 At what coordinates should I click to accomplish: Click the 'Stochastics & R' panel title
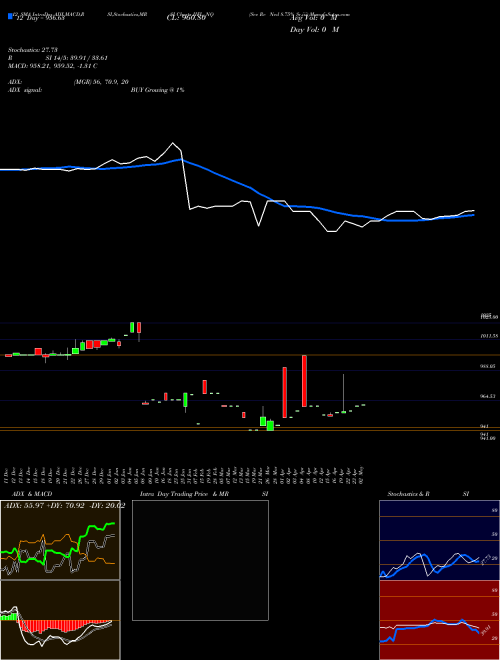pos(409,494)
